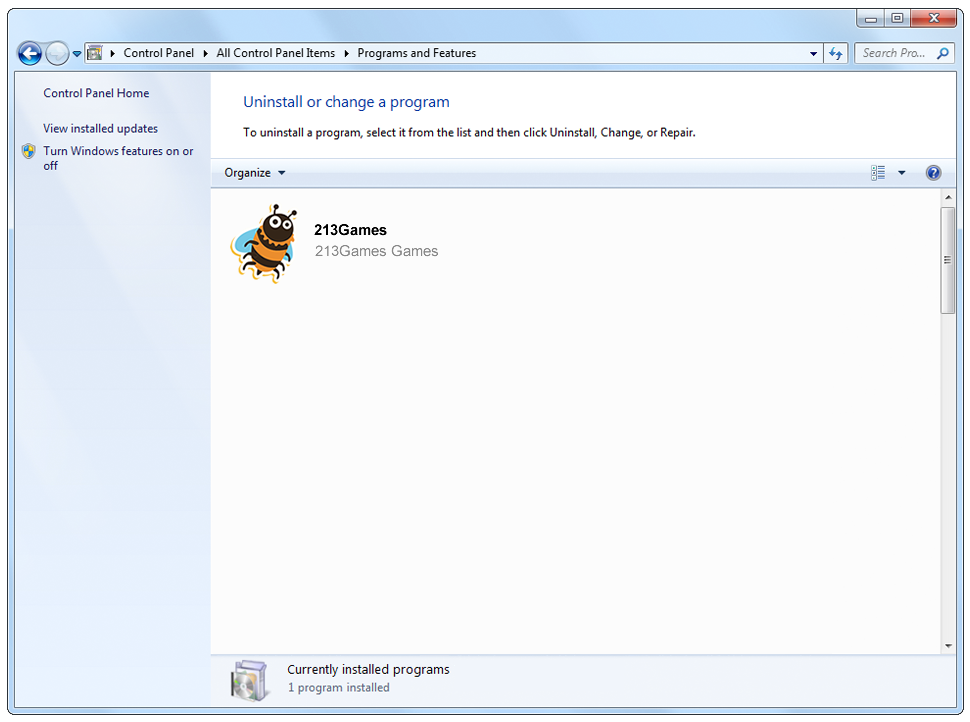Open the Organize menu
Screen dimensions: 970x722
point(254,173)
